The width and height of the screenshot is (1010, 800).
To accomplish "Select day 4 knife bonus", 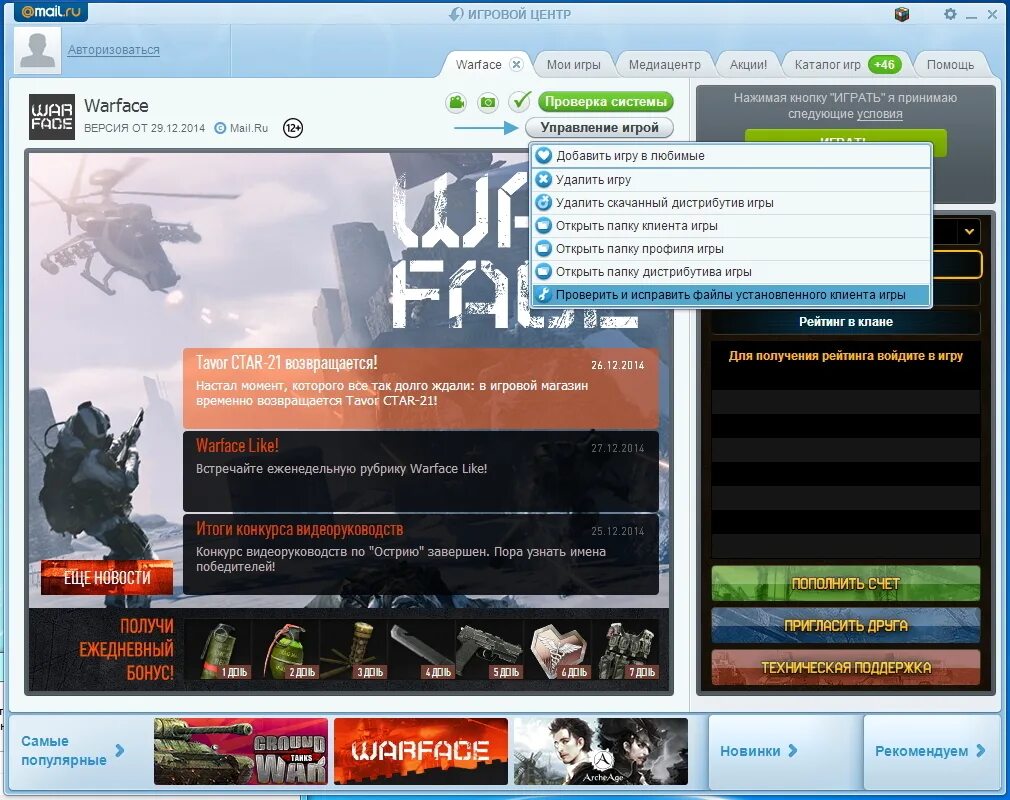I will (421, 649).
